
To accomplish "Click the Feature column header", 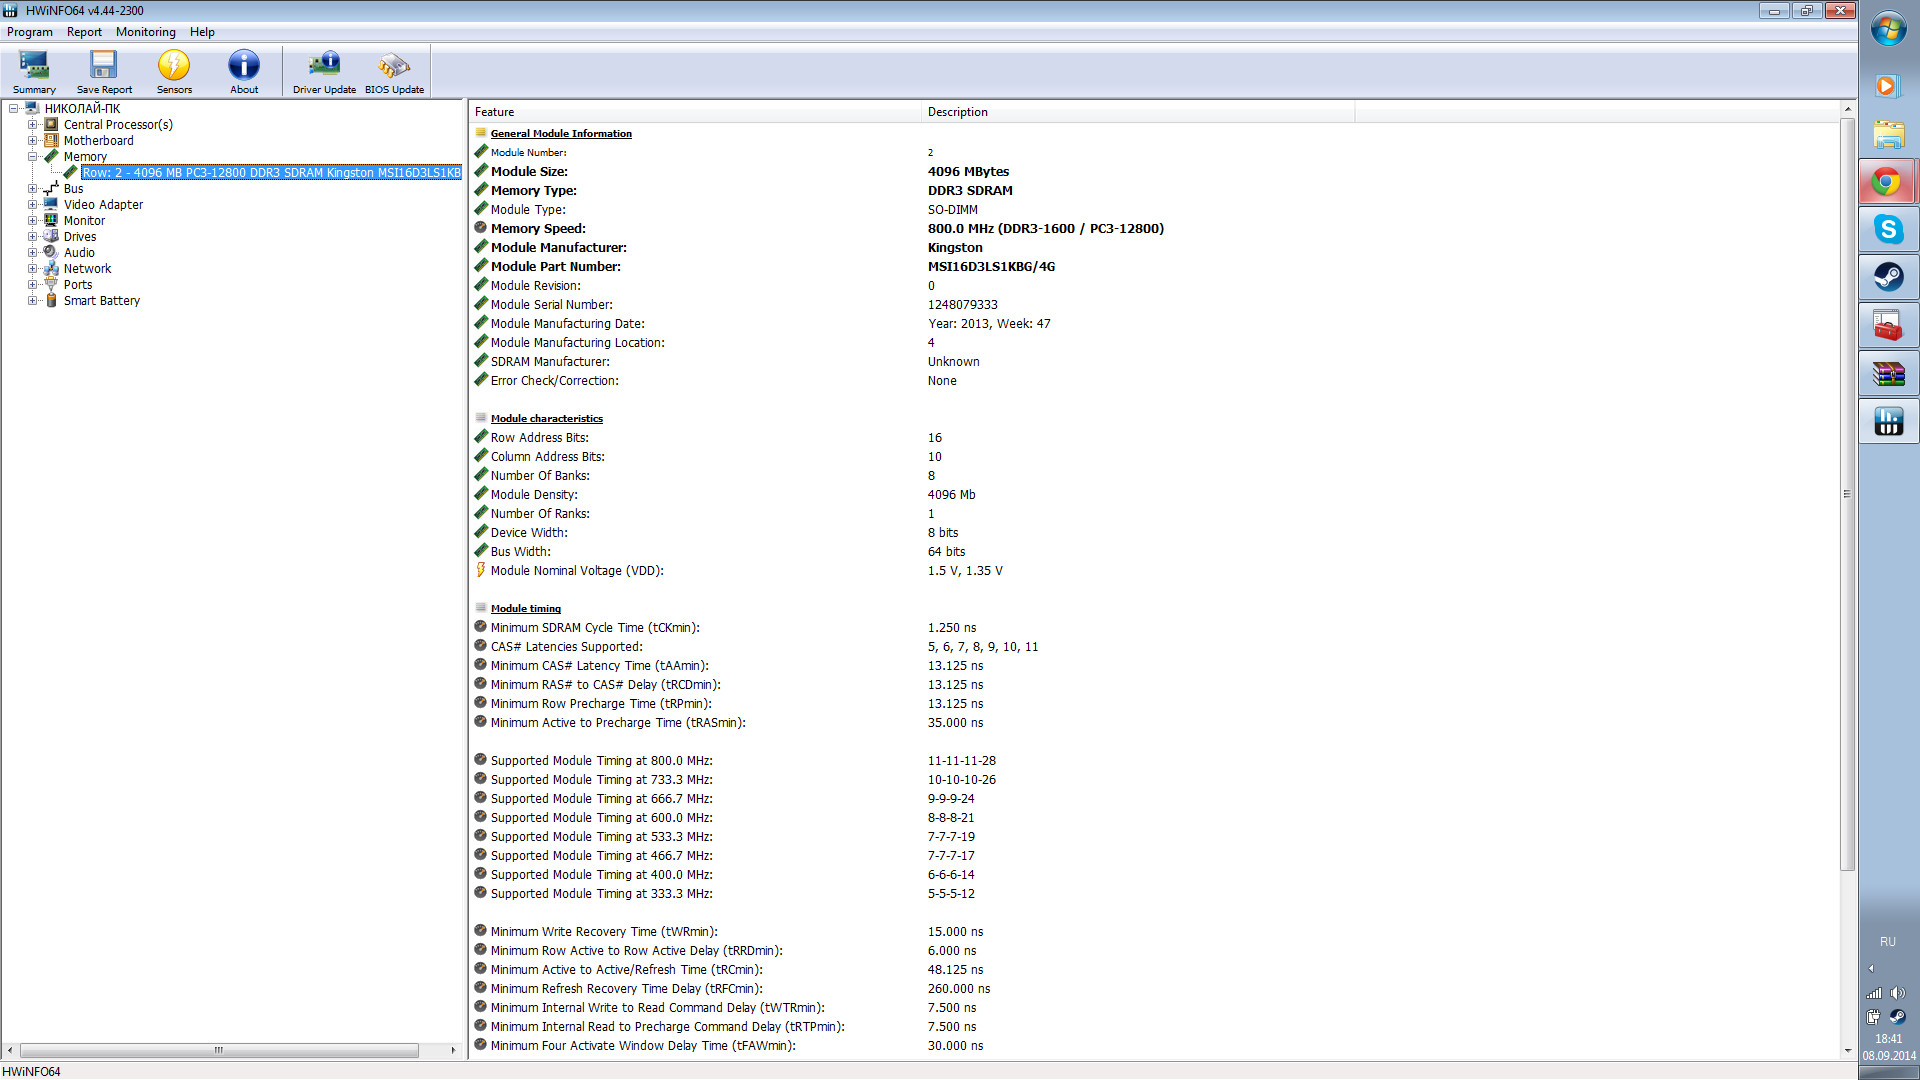I will click(695, 112).
